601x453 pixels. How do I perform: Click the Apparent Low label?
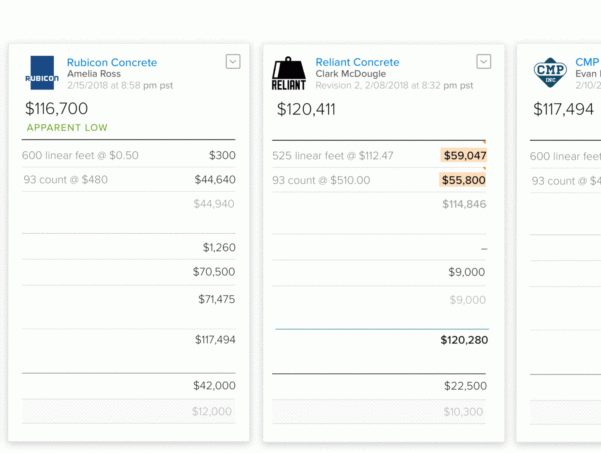67,128
